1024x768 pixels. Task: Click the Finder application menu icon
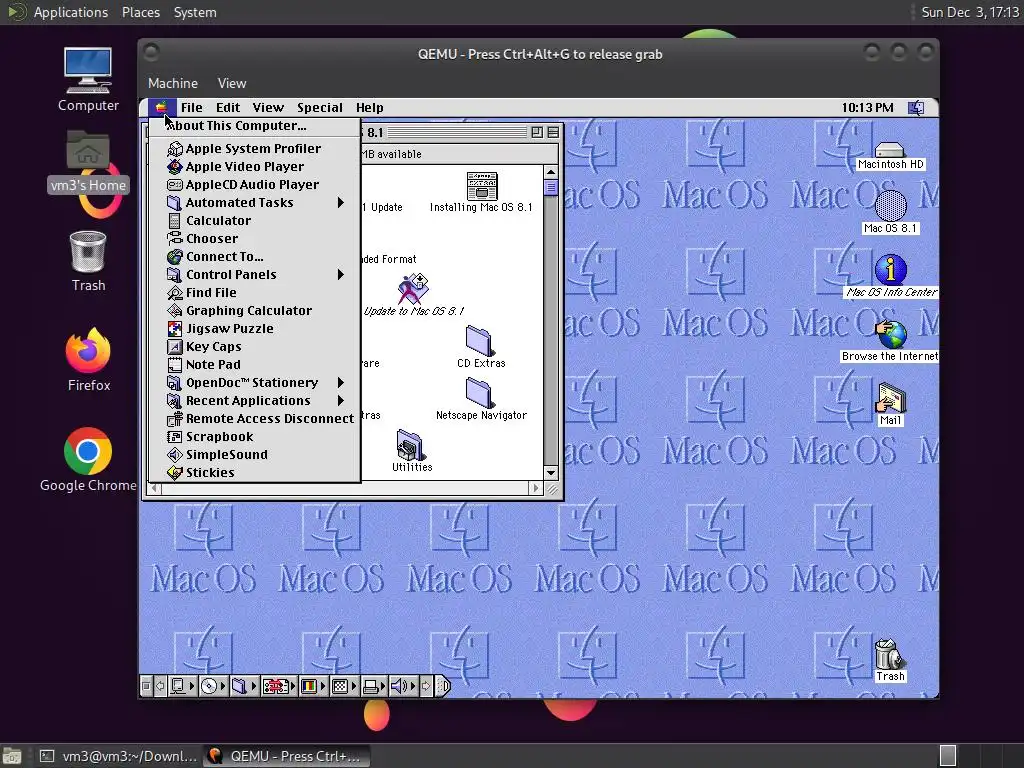(916, 108)
